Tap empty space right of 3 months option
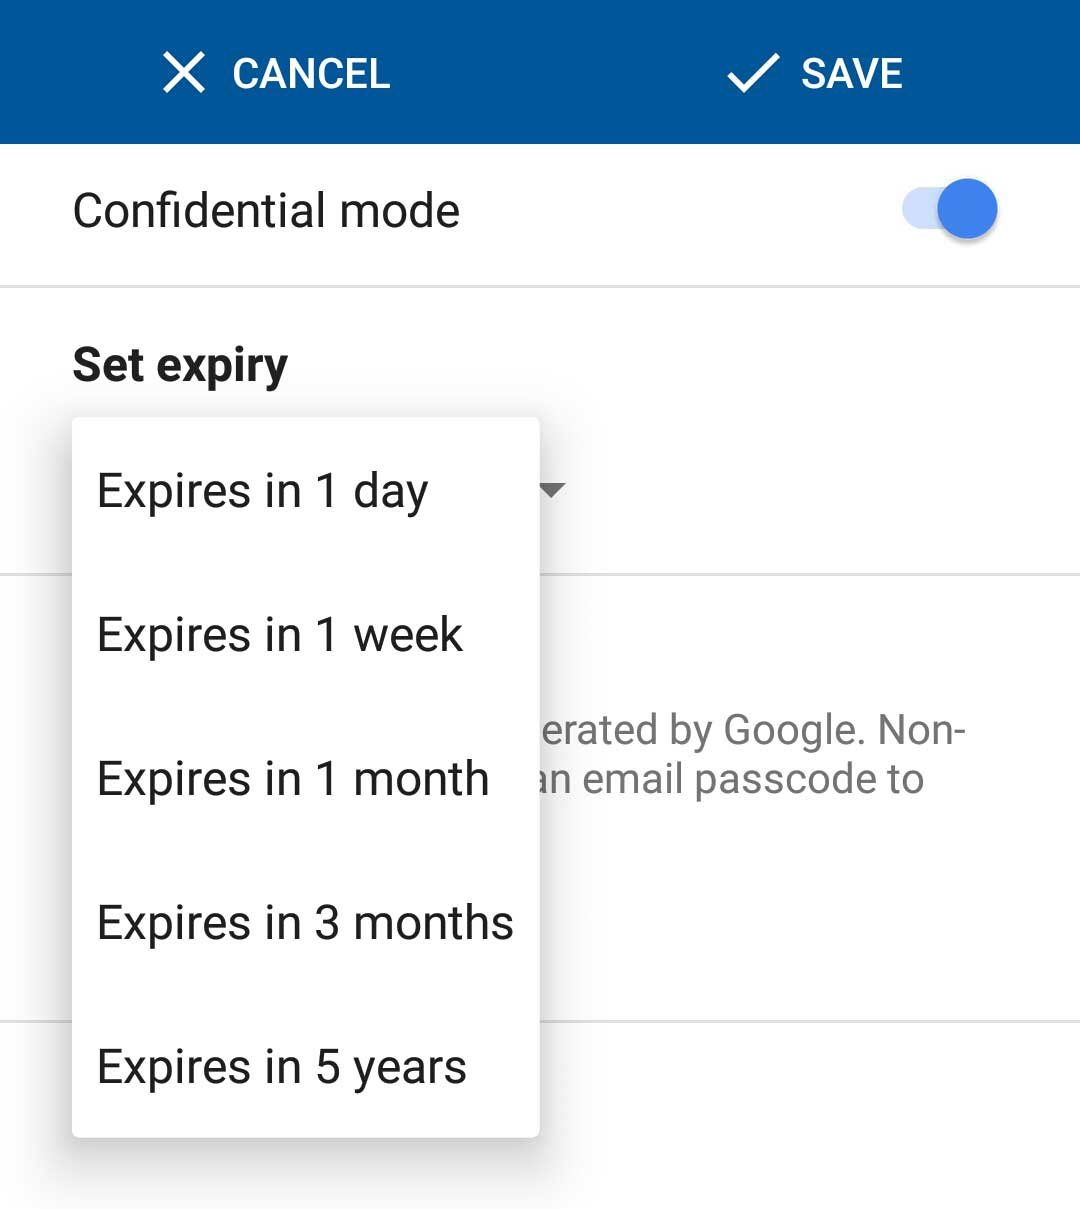Viewport: 1080px width, 1209px height. (x=800, y=923)
